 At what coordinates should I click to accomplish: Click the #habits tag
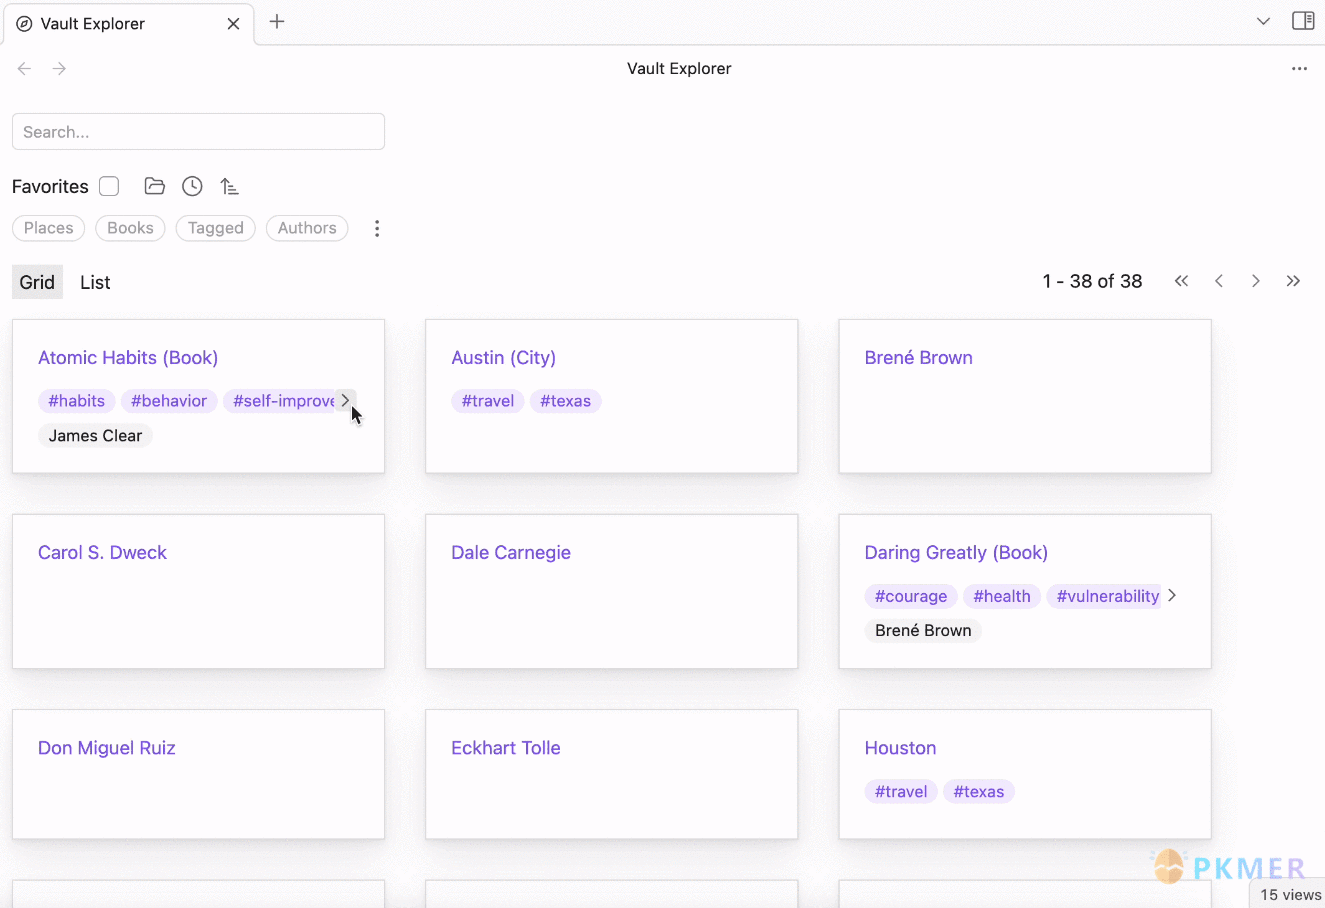[x=77, y=401]
